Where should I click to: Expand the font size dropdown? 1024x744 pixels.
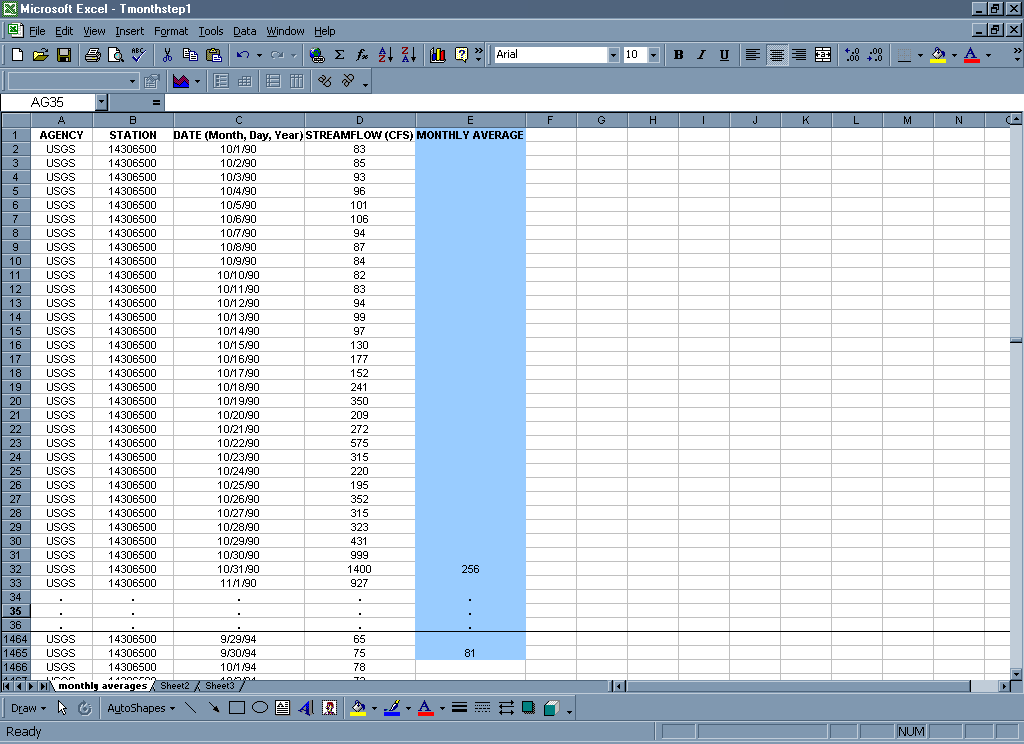pos(653,55)
